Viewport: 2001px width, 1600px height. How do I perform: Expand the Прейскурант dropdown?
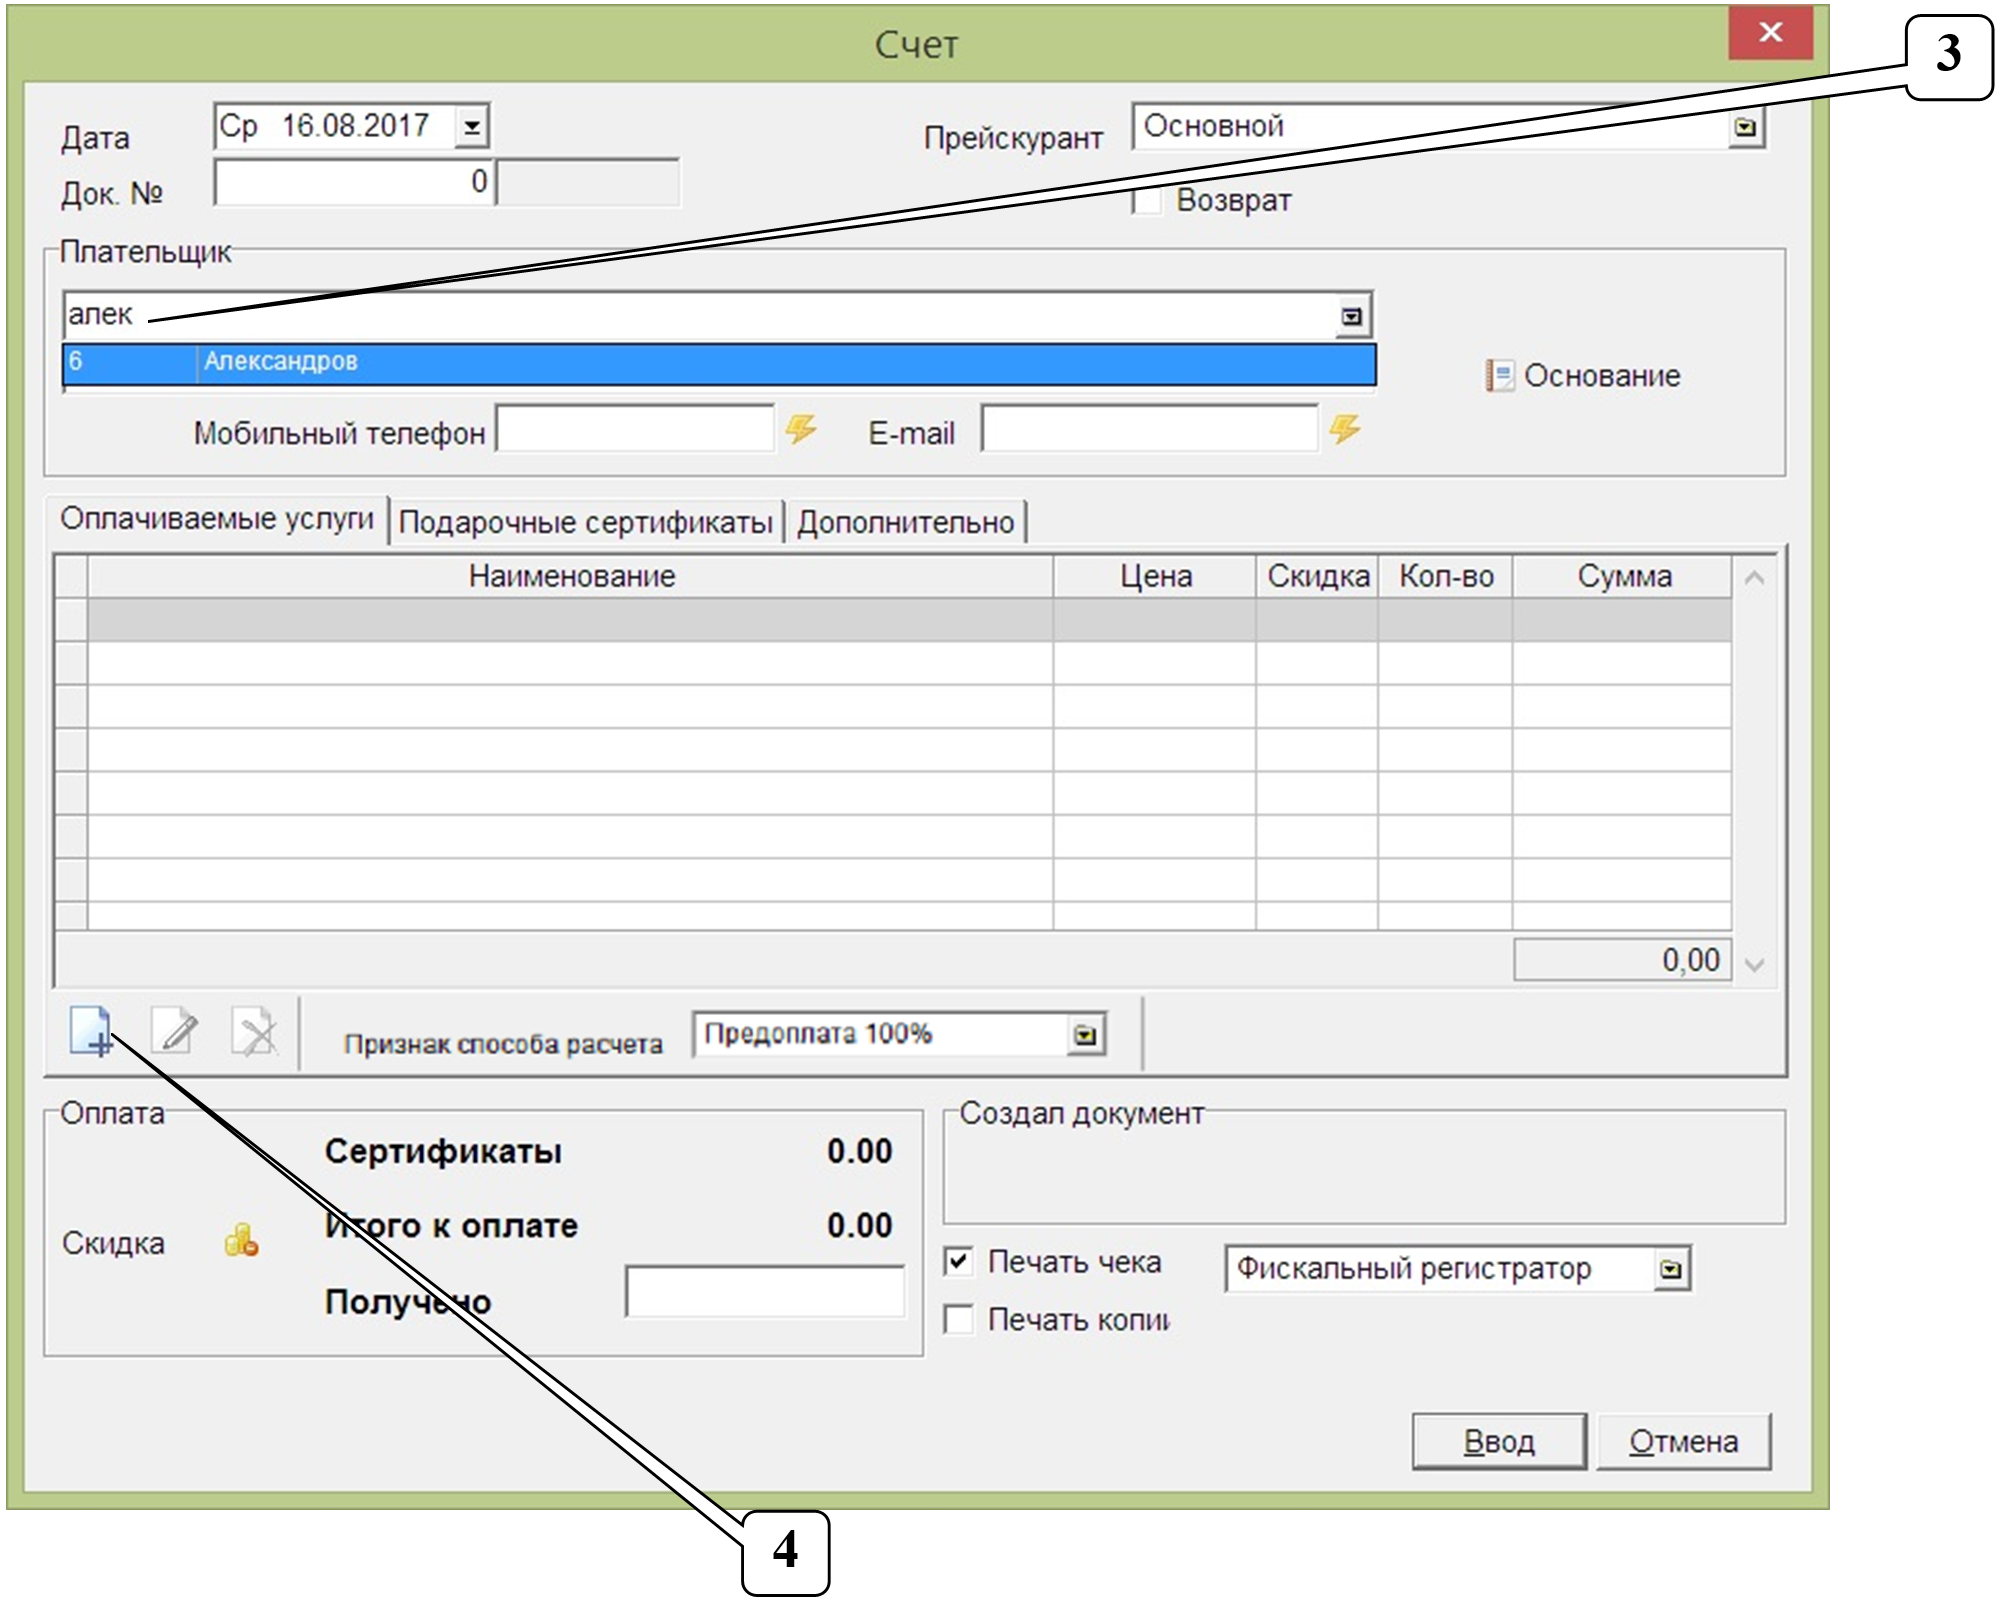[1745, 127]
